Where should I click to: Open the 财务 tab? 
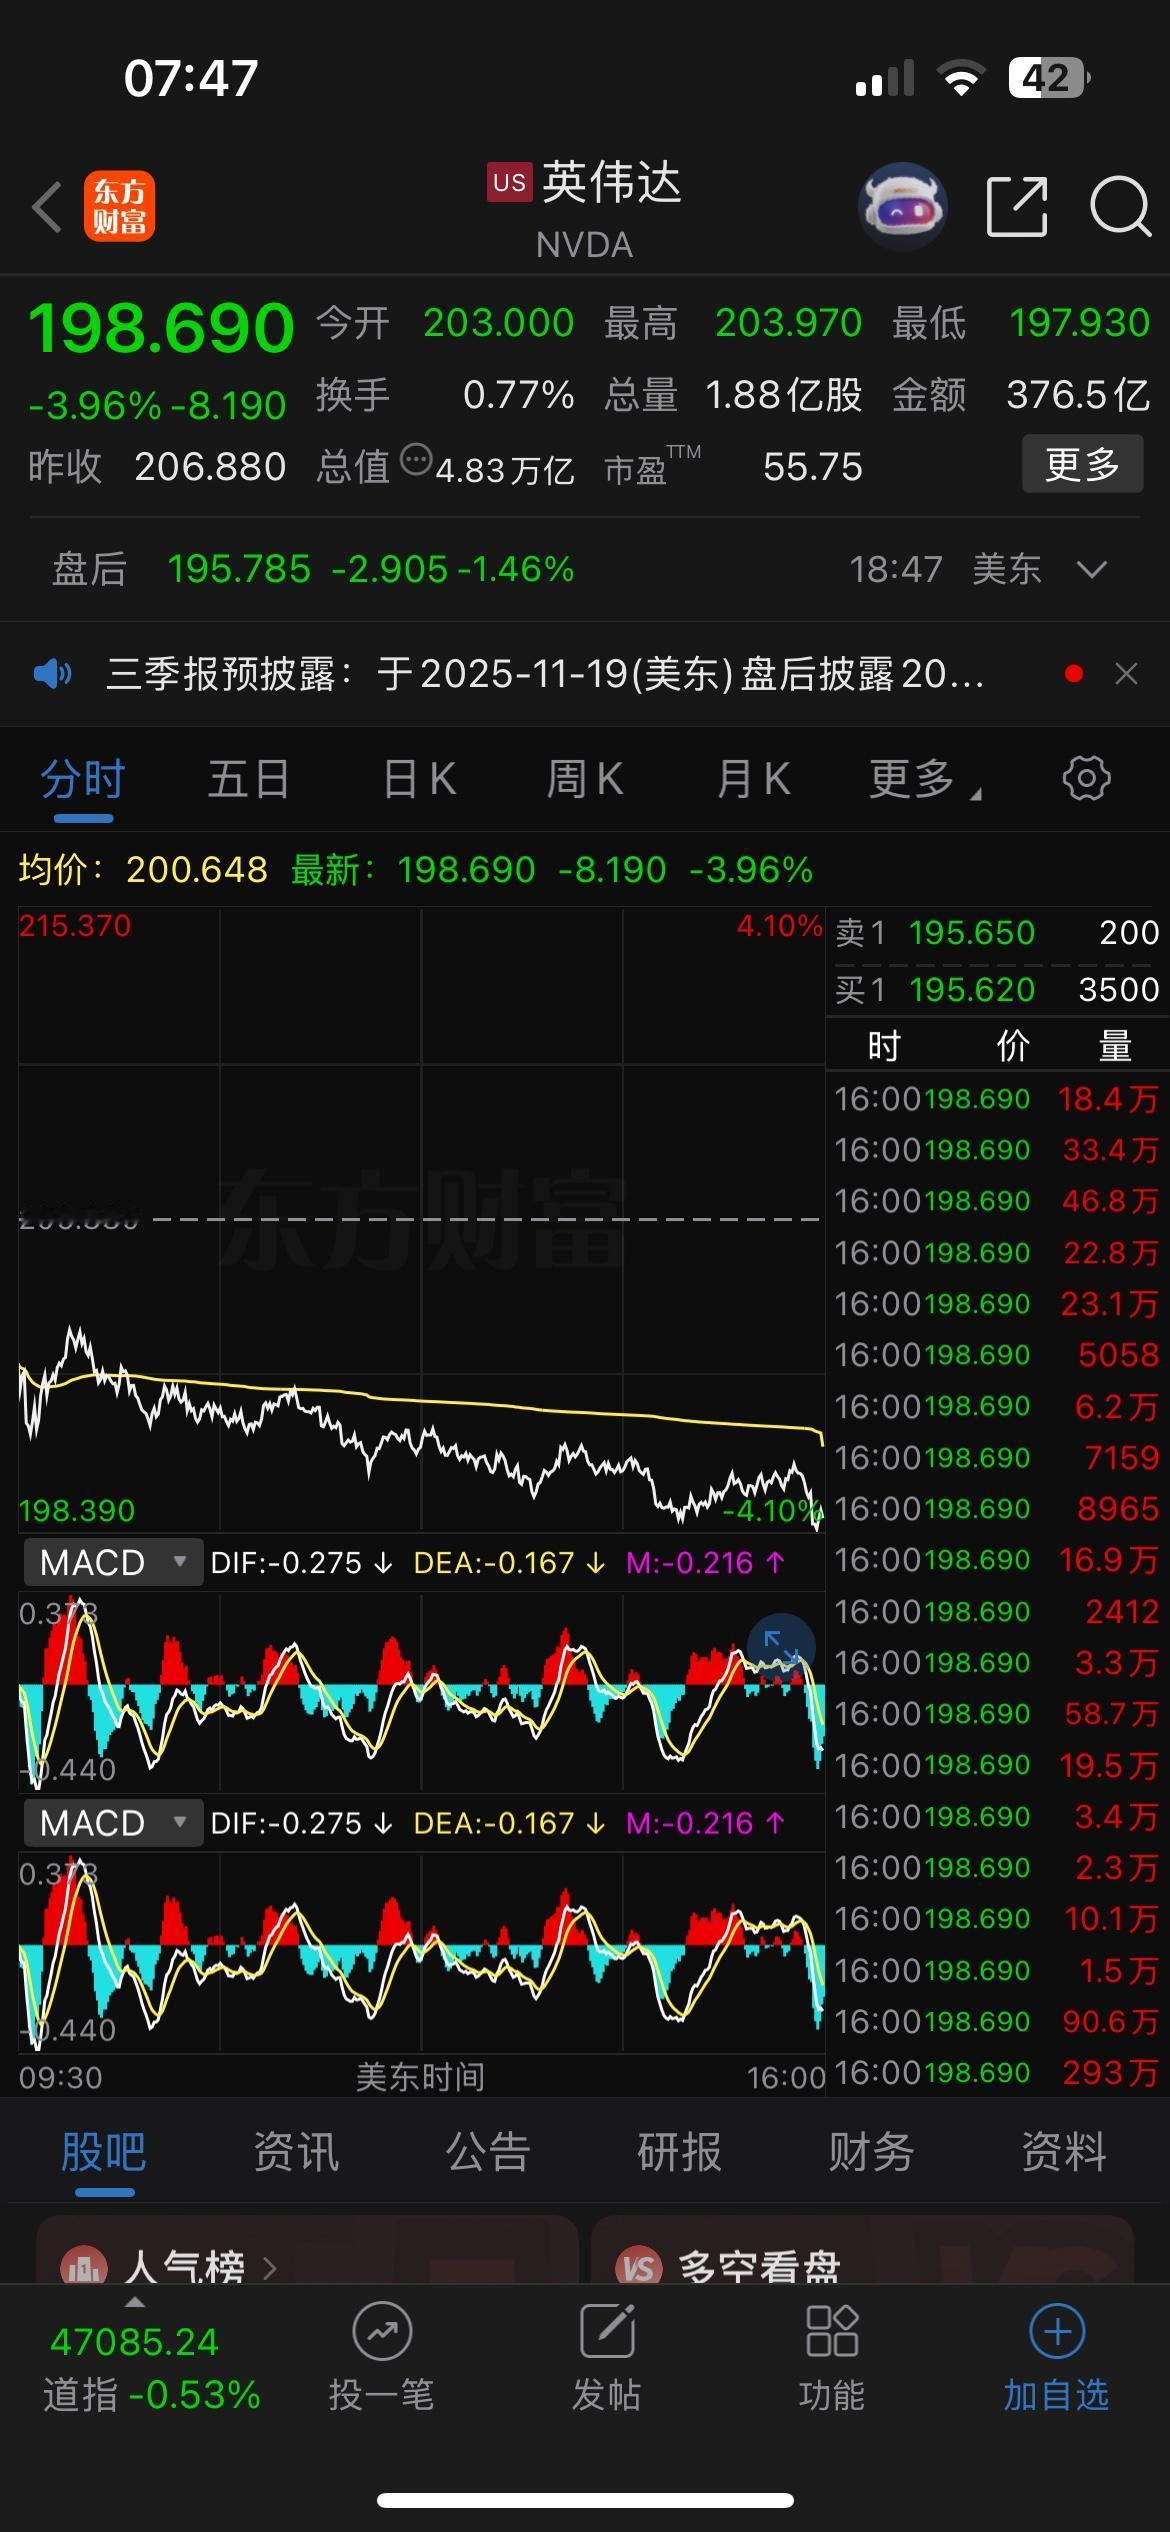pos(872,2151)
